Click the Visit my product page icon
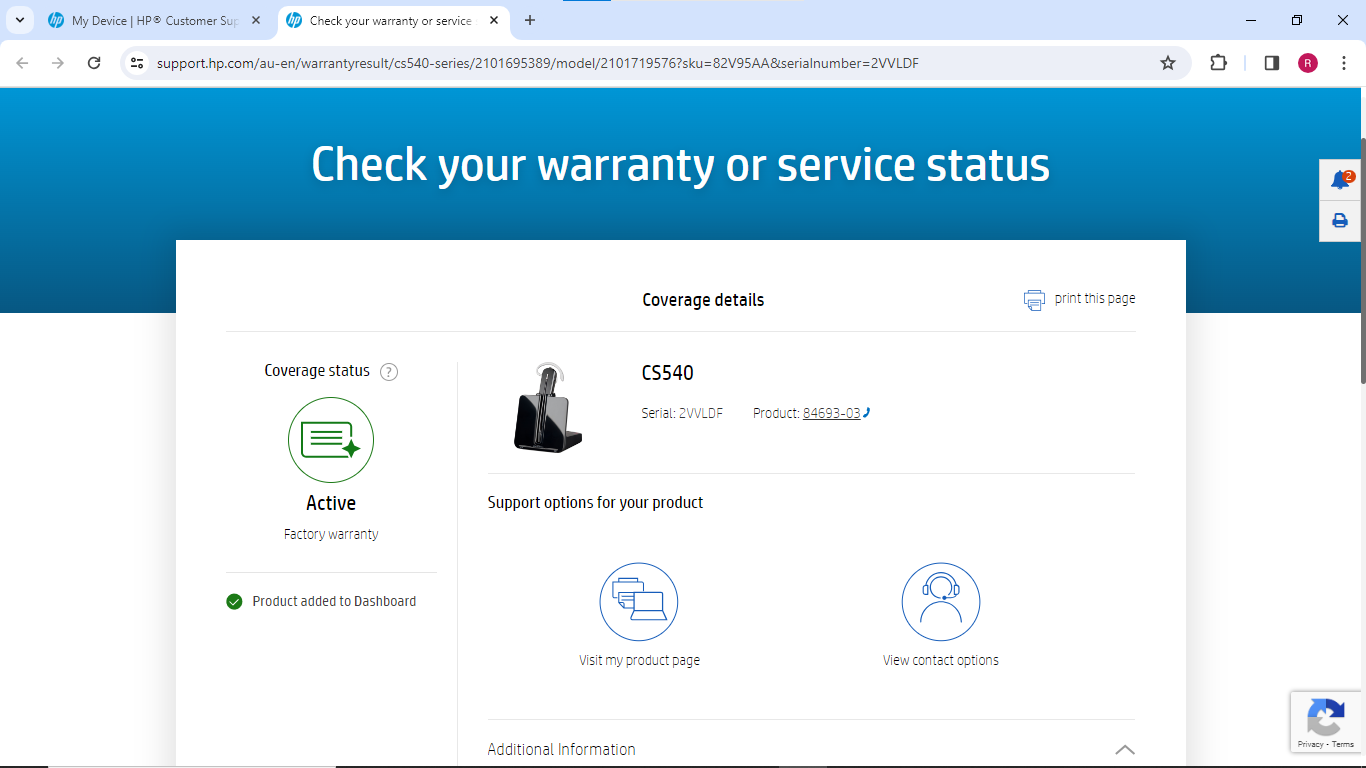1366x768 pixels. point(639,601)
